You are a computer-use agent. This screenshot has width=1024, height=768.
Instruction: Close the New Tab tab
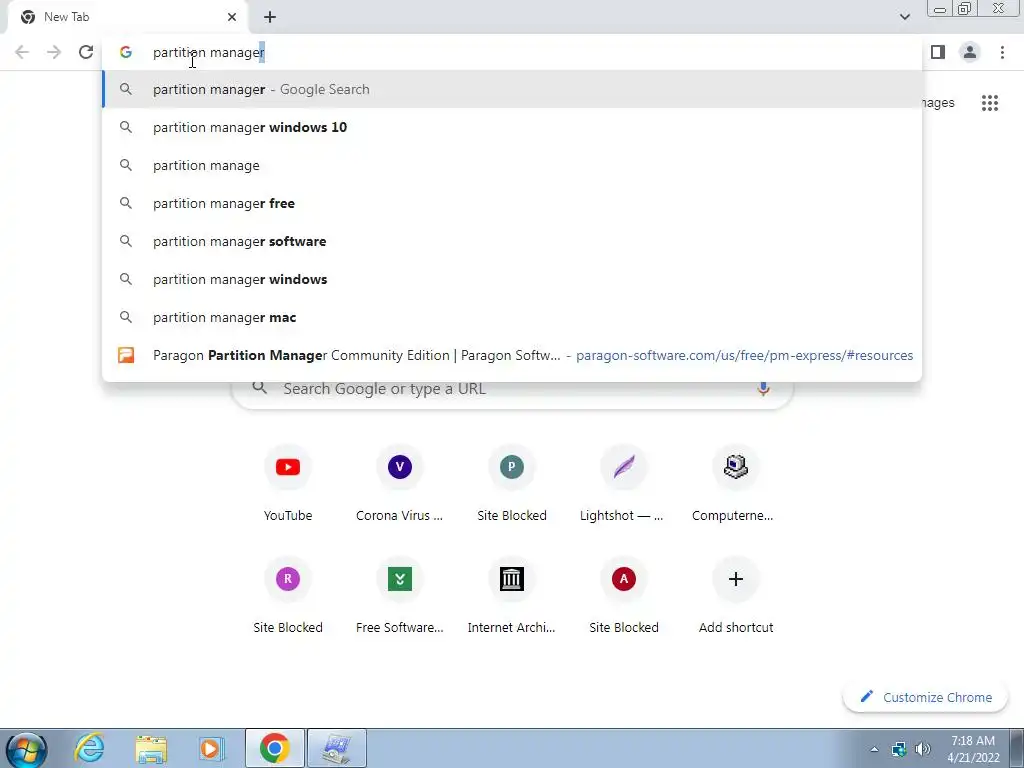pyautogui.click(x=232, y=17)
